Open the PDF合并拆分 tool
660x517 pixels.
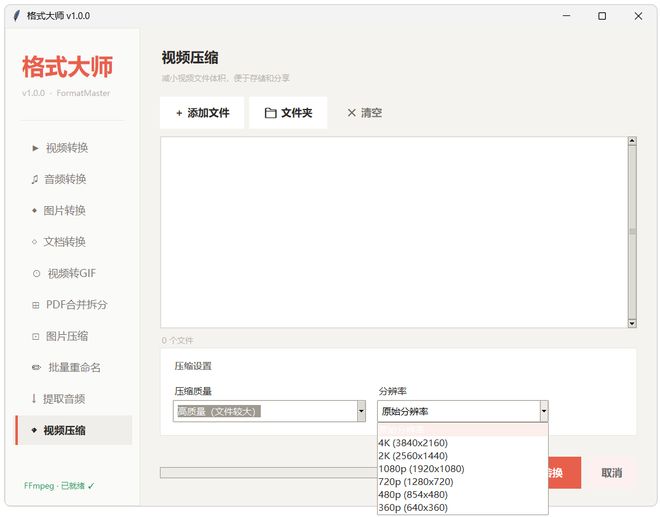[x=74, y=305]
